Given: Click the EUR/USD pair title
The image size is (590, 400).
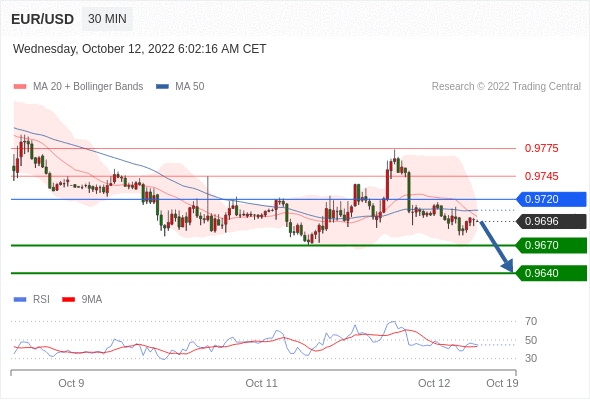Looking at the screenshot, I should coord(43,19).
